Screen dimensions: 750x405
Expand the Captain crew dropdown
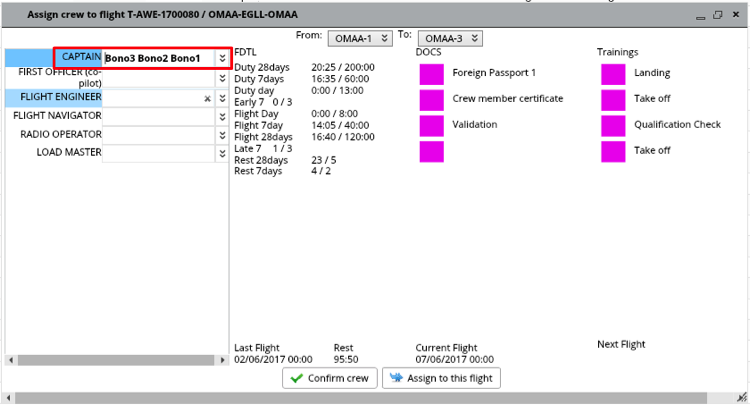222,59
